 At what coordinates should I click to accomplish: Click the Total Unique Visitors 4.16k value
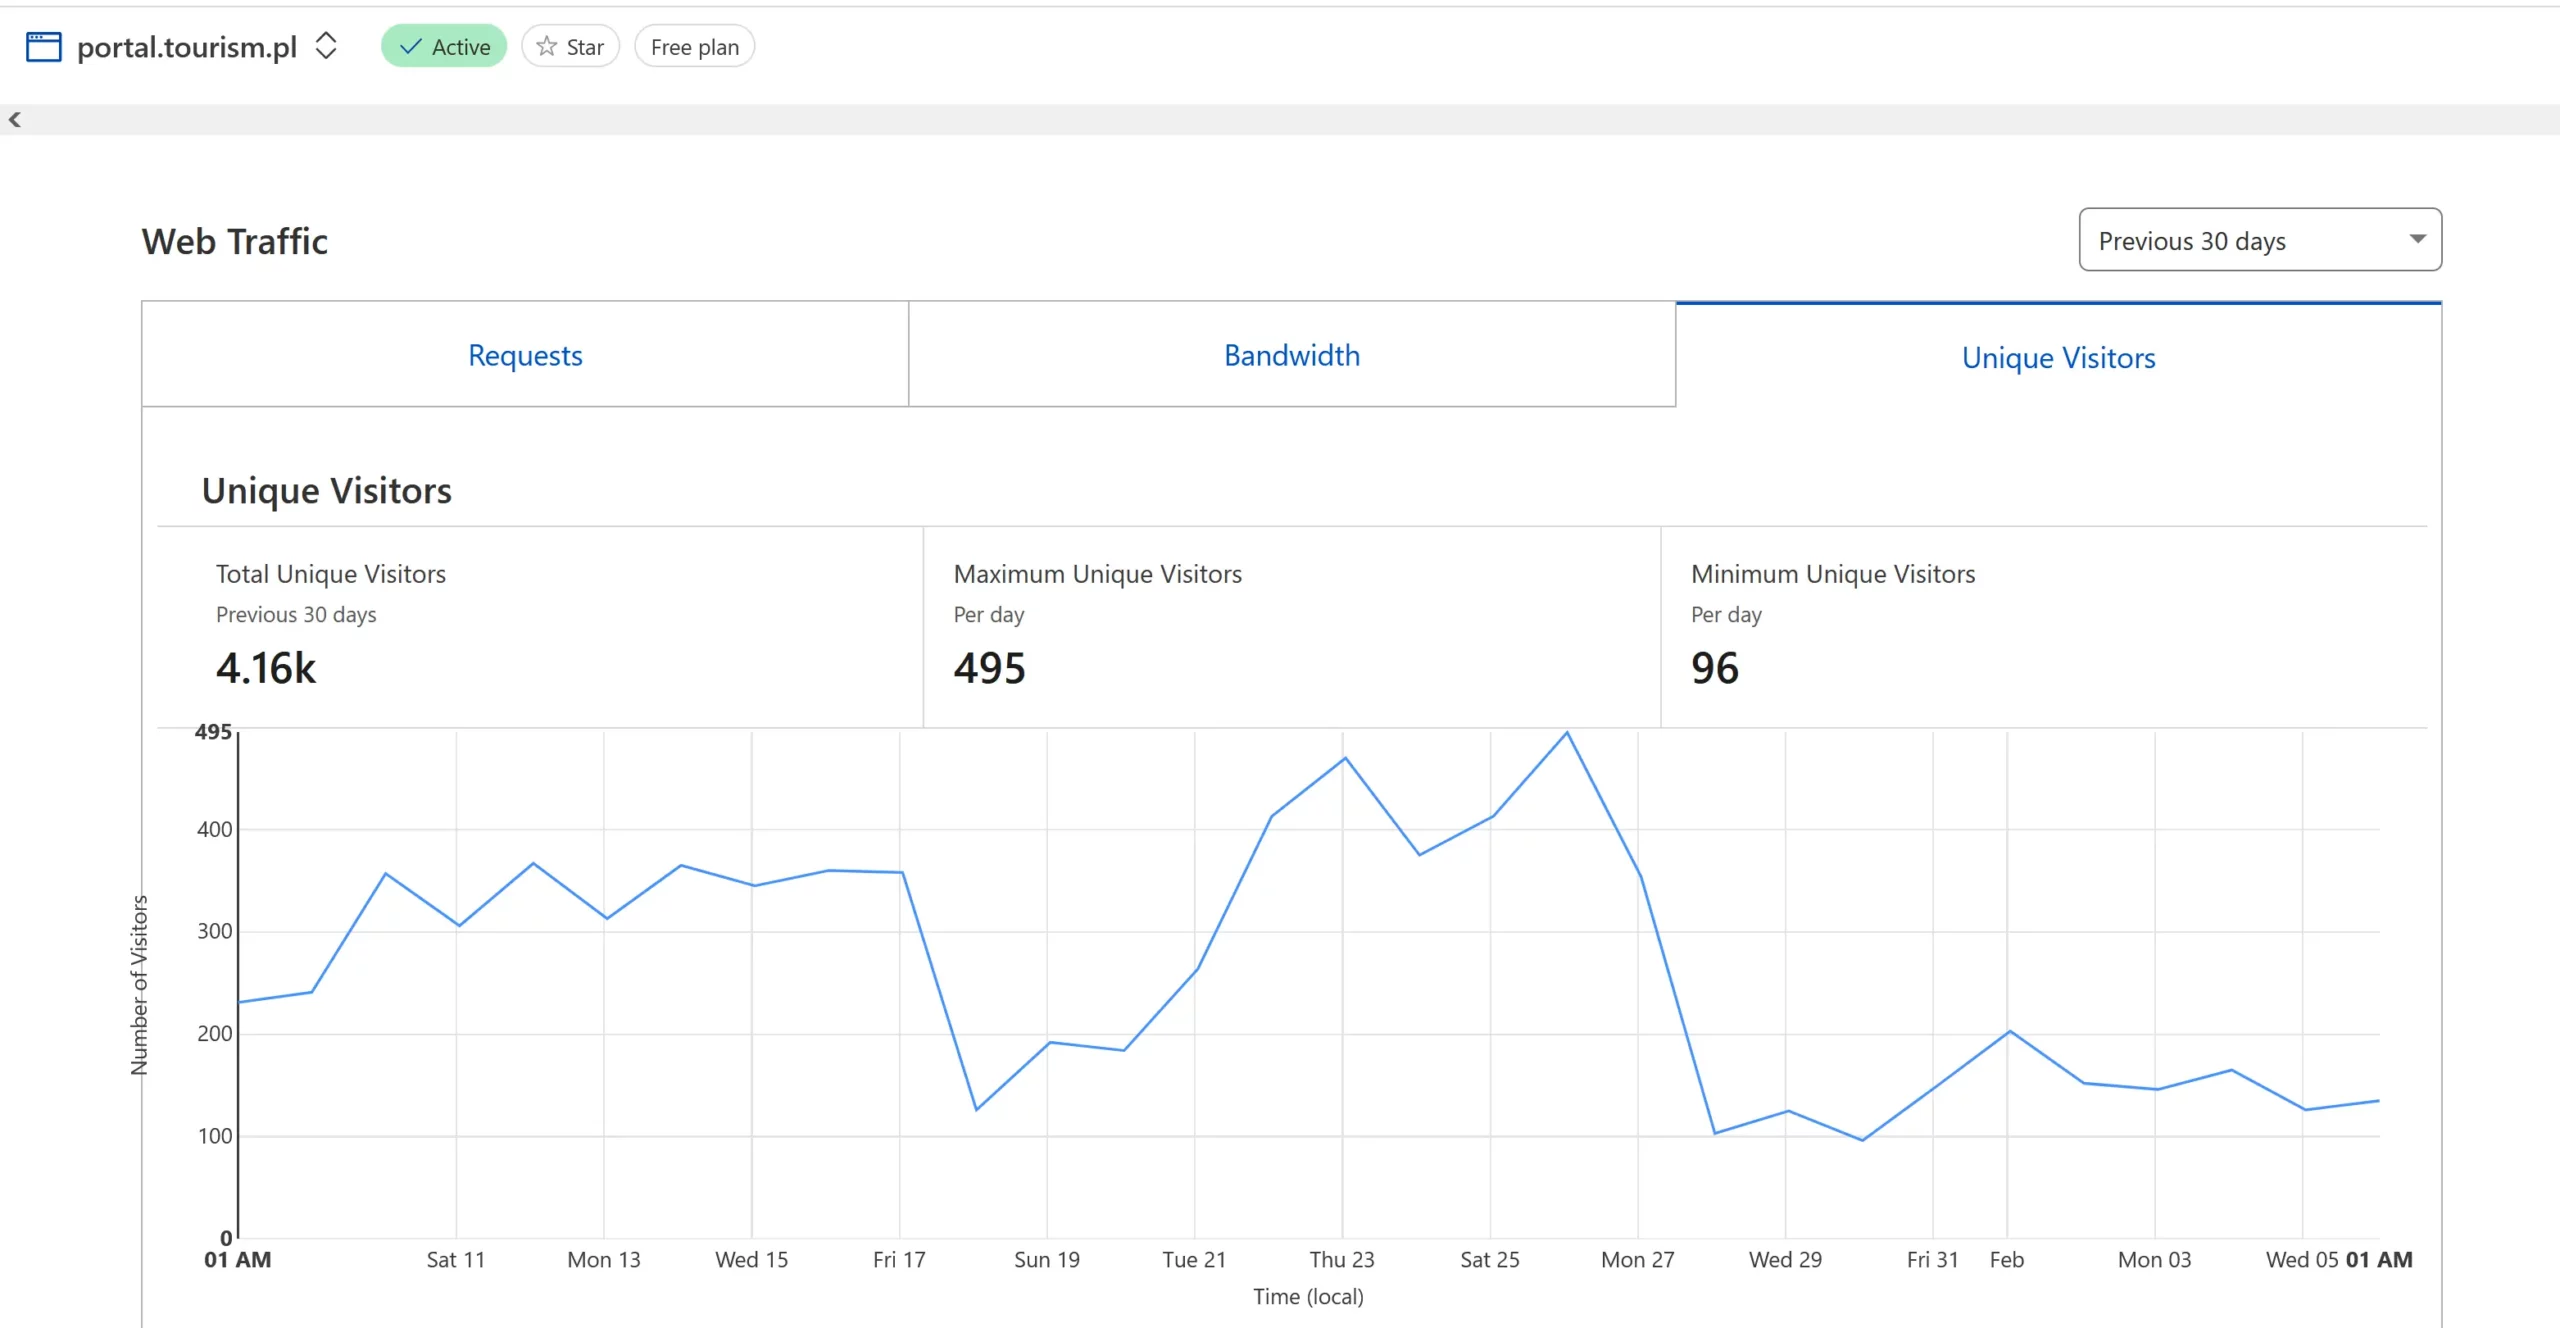pyautogui.click(x=266, y=668)
